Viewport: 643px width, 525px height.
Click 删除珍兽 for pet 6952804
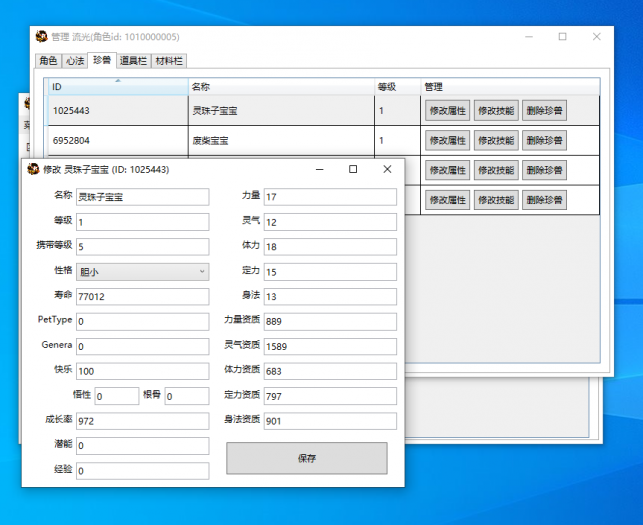click(544, 140)
